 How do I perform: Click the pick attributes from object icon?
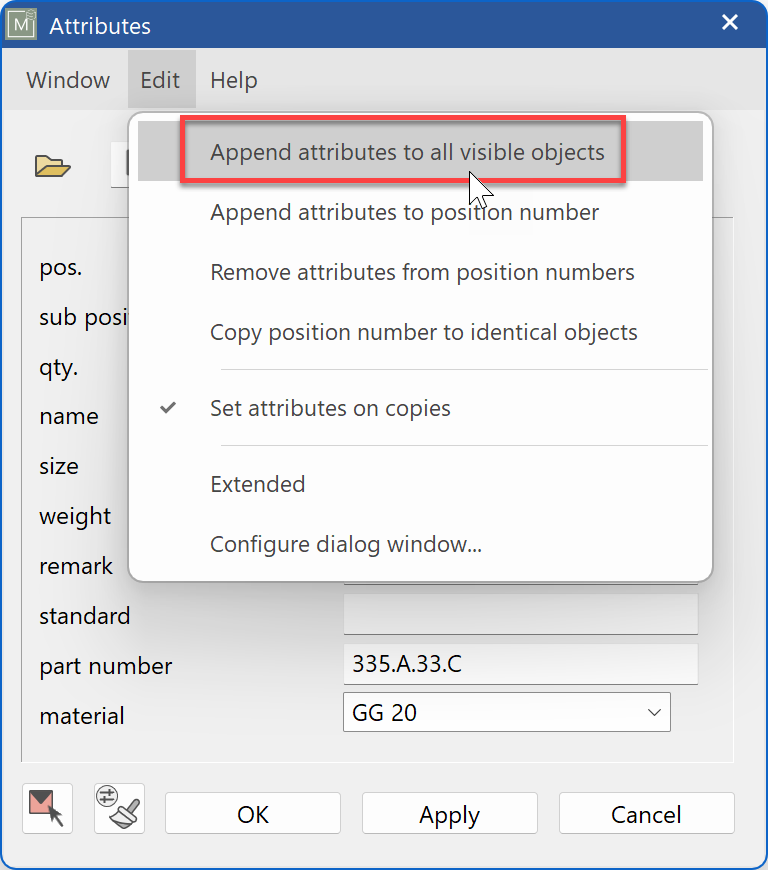pos(47,808)
